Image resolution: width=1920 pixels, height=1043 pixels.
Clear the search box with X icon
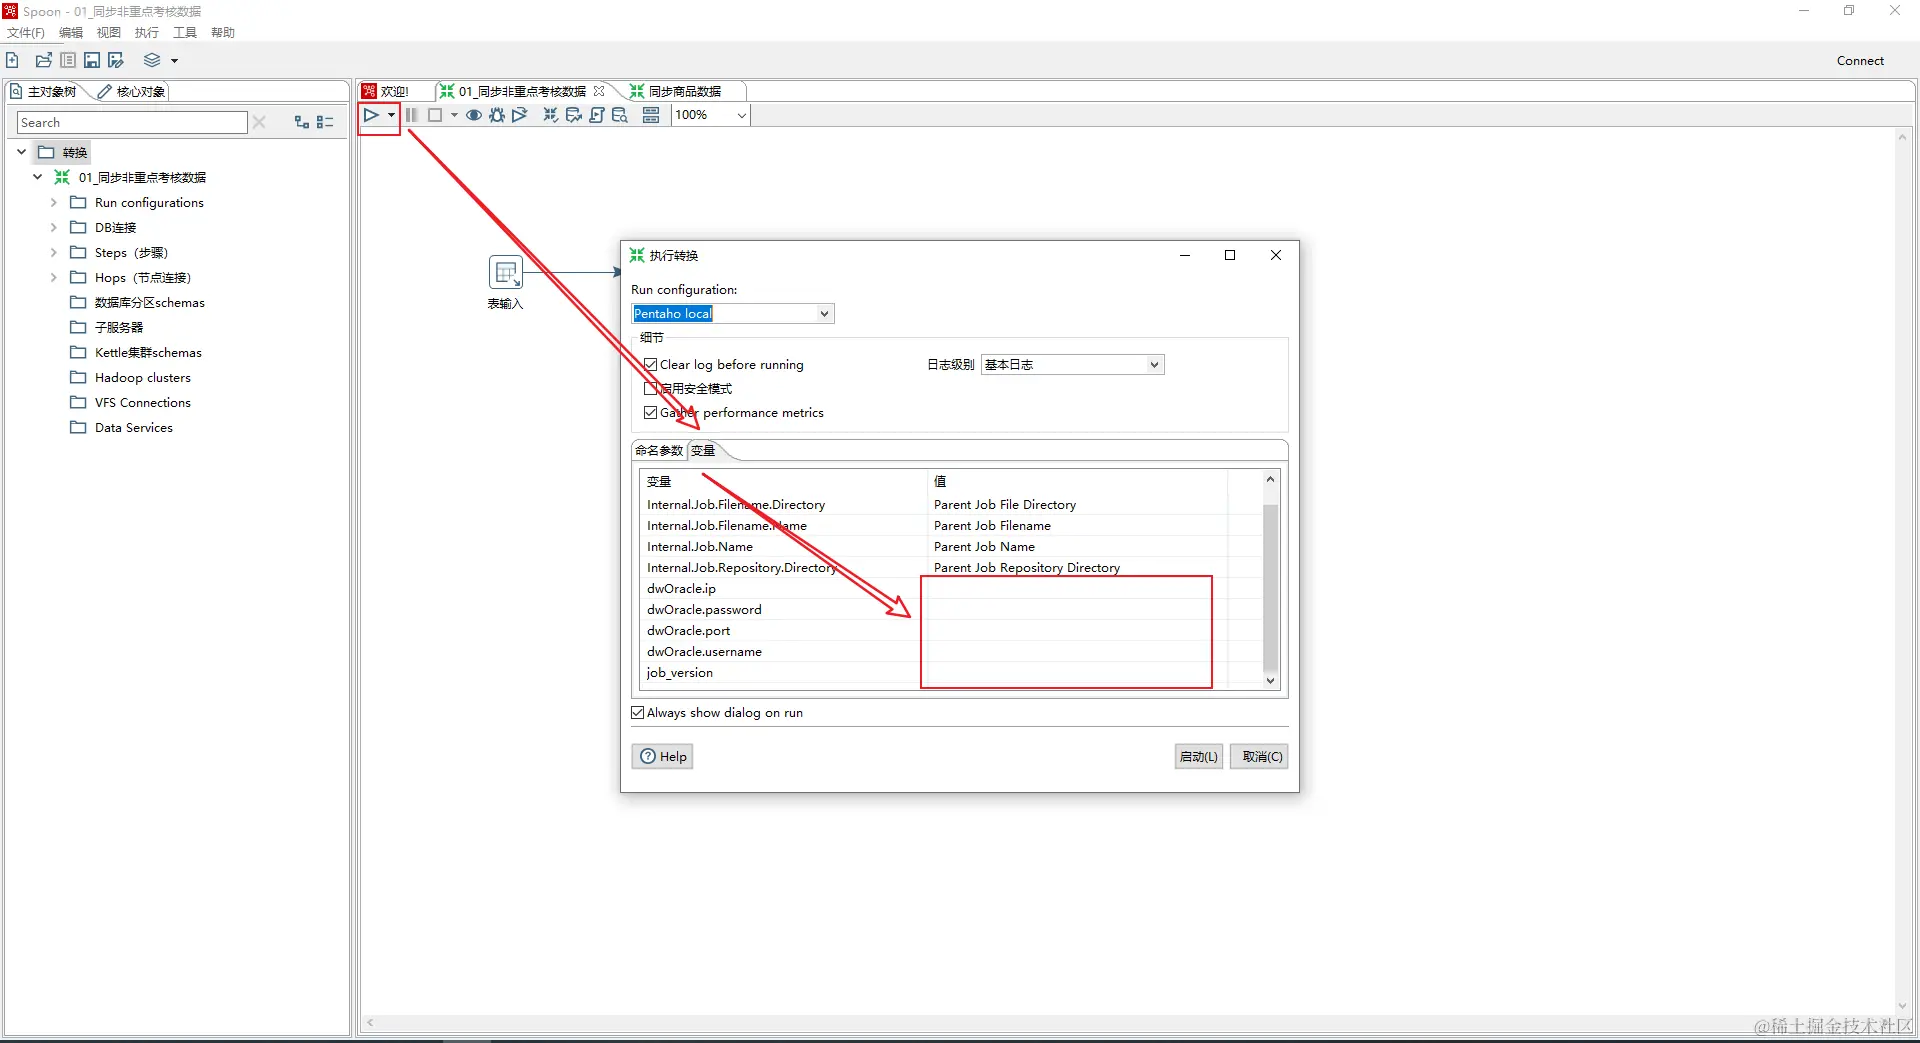pyautogui.click(x=259, y=122)
